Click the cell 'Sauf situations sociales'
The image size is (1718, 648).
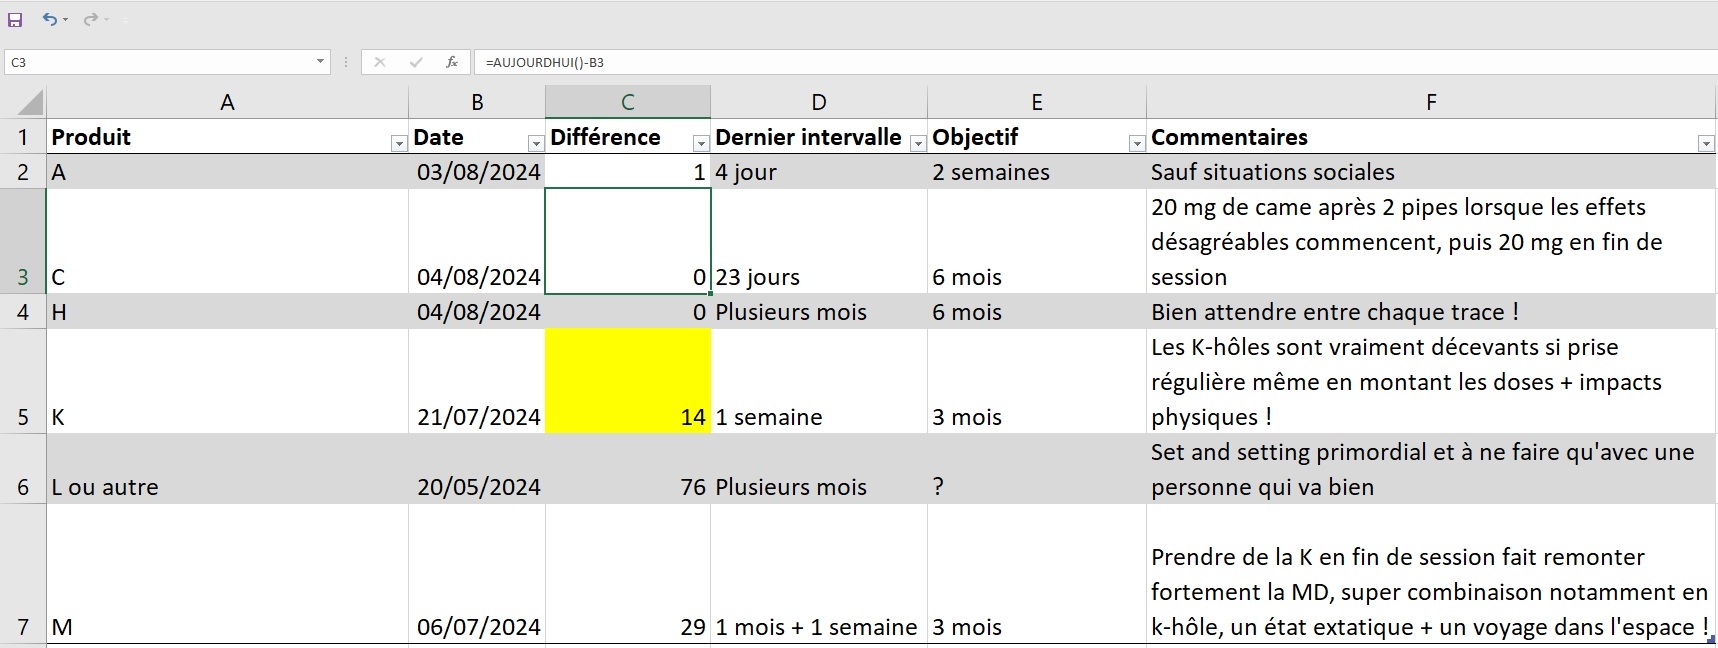coord(1431,172)
